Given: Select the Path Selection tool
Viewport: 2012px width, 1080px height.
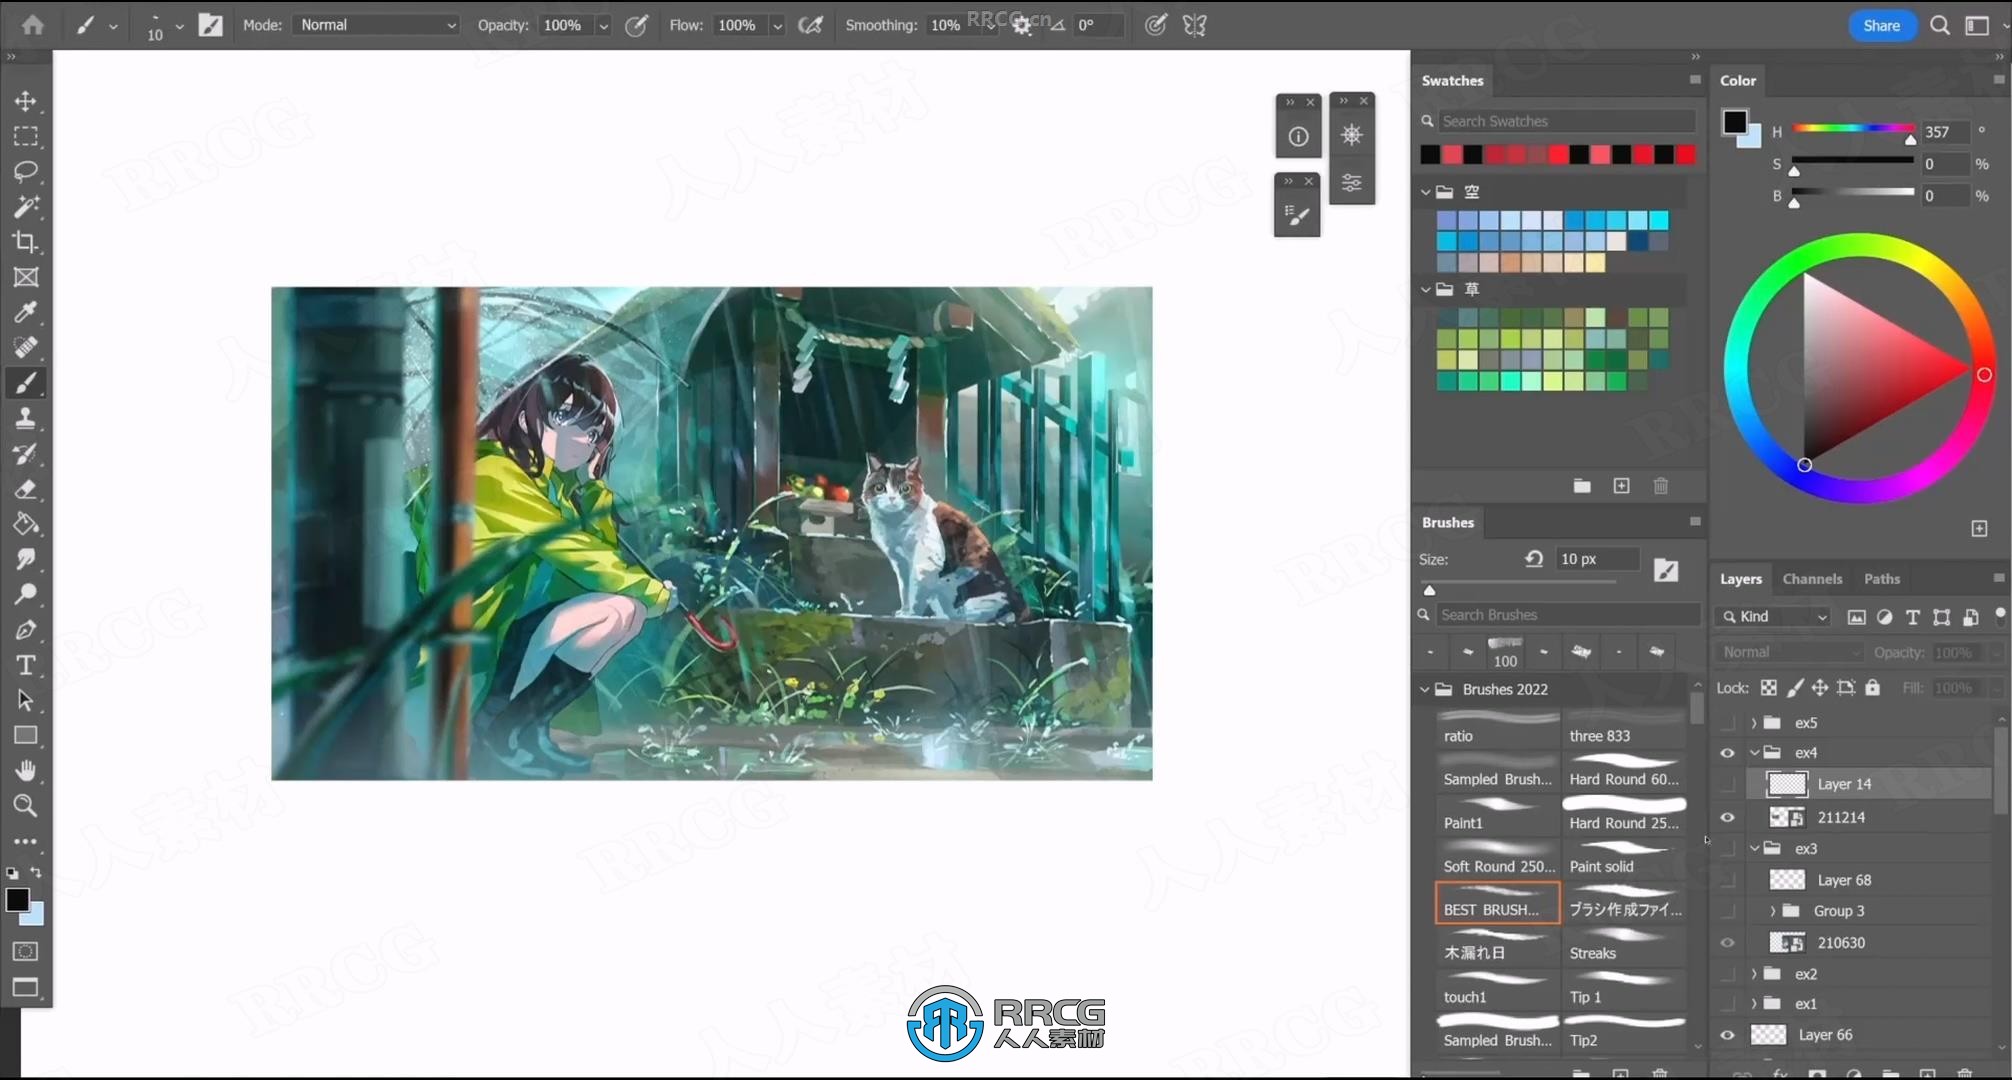Looking at the screenshot, I should [26, 700].
